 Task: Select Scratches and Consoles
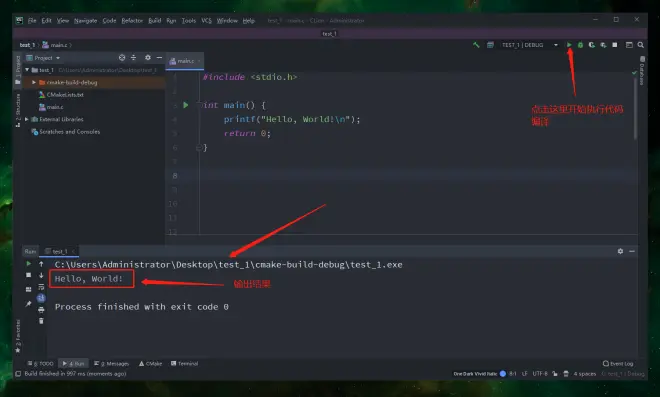coord(66,132)
